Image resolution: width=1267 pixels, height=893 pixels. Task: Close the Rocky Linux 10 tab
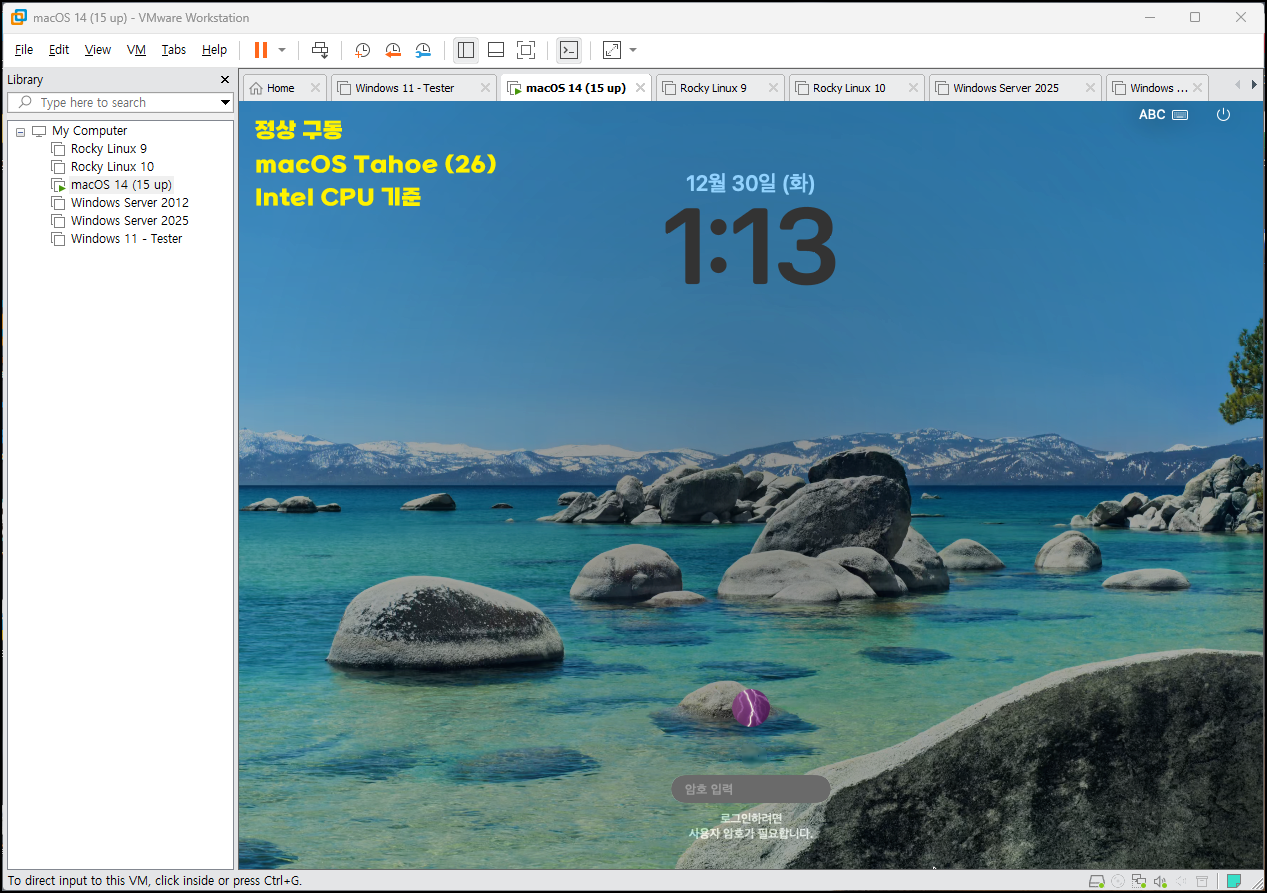click(913, 88)
